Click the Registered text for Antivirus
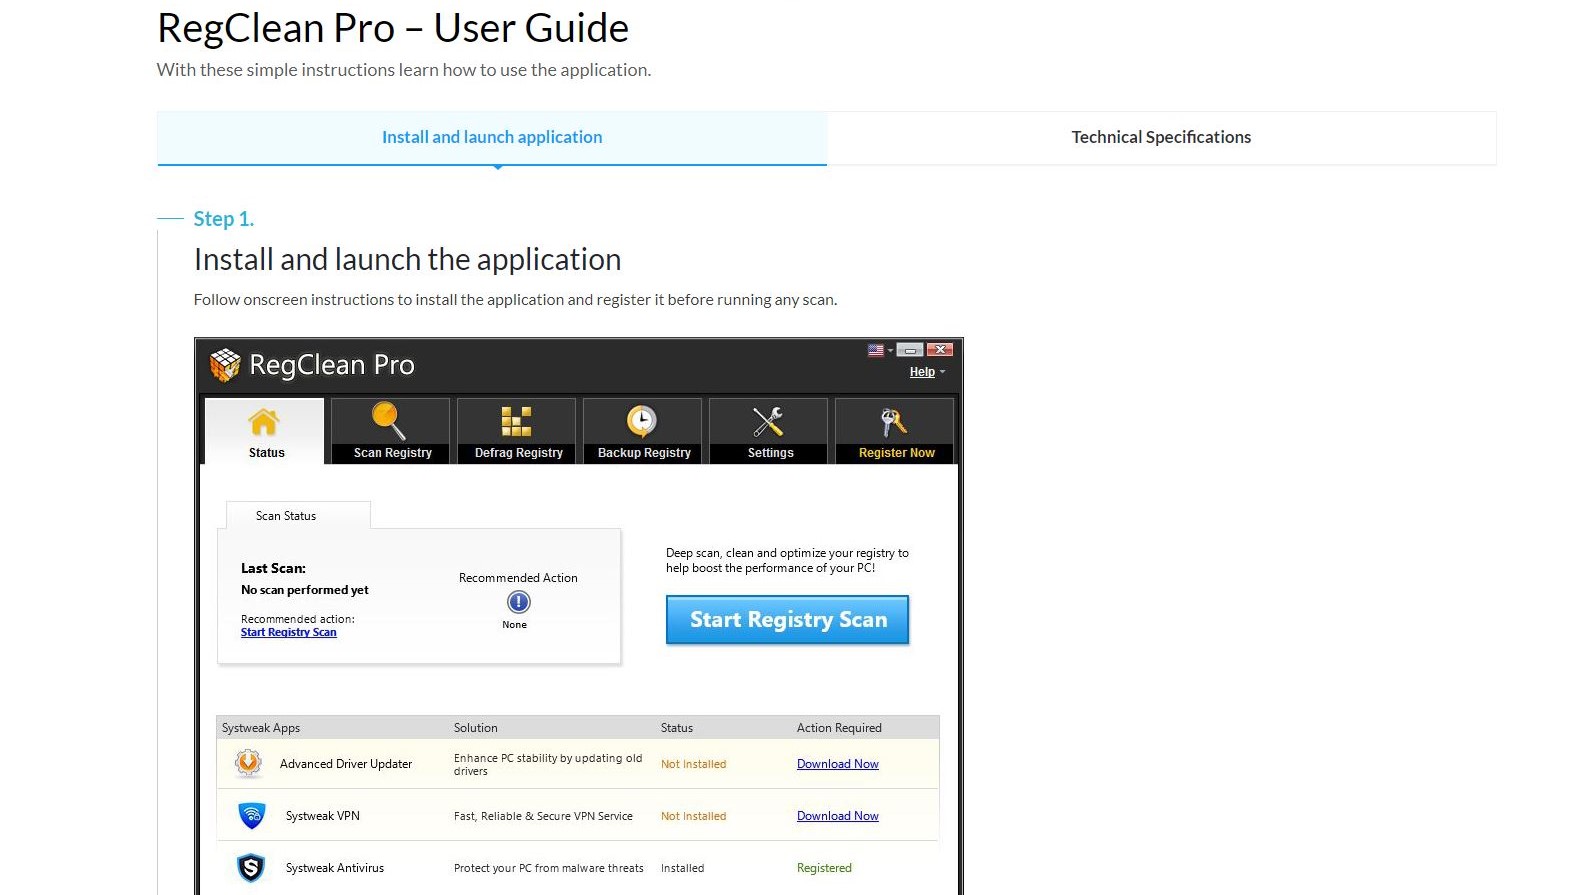1591x895 pixels. [x=824, y=868]
